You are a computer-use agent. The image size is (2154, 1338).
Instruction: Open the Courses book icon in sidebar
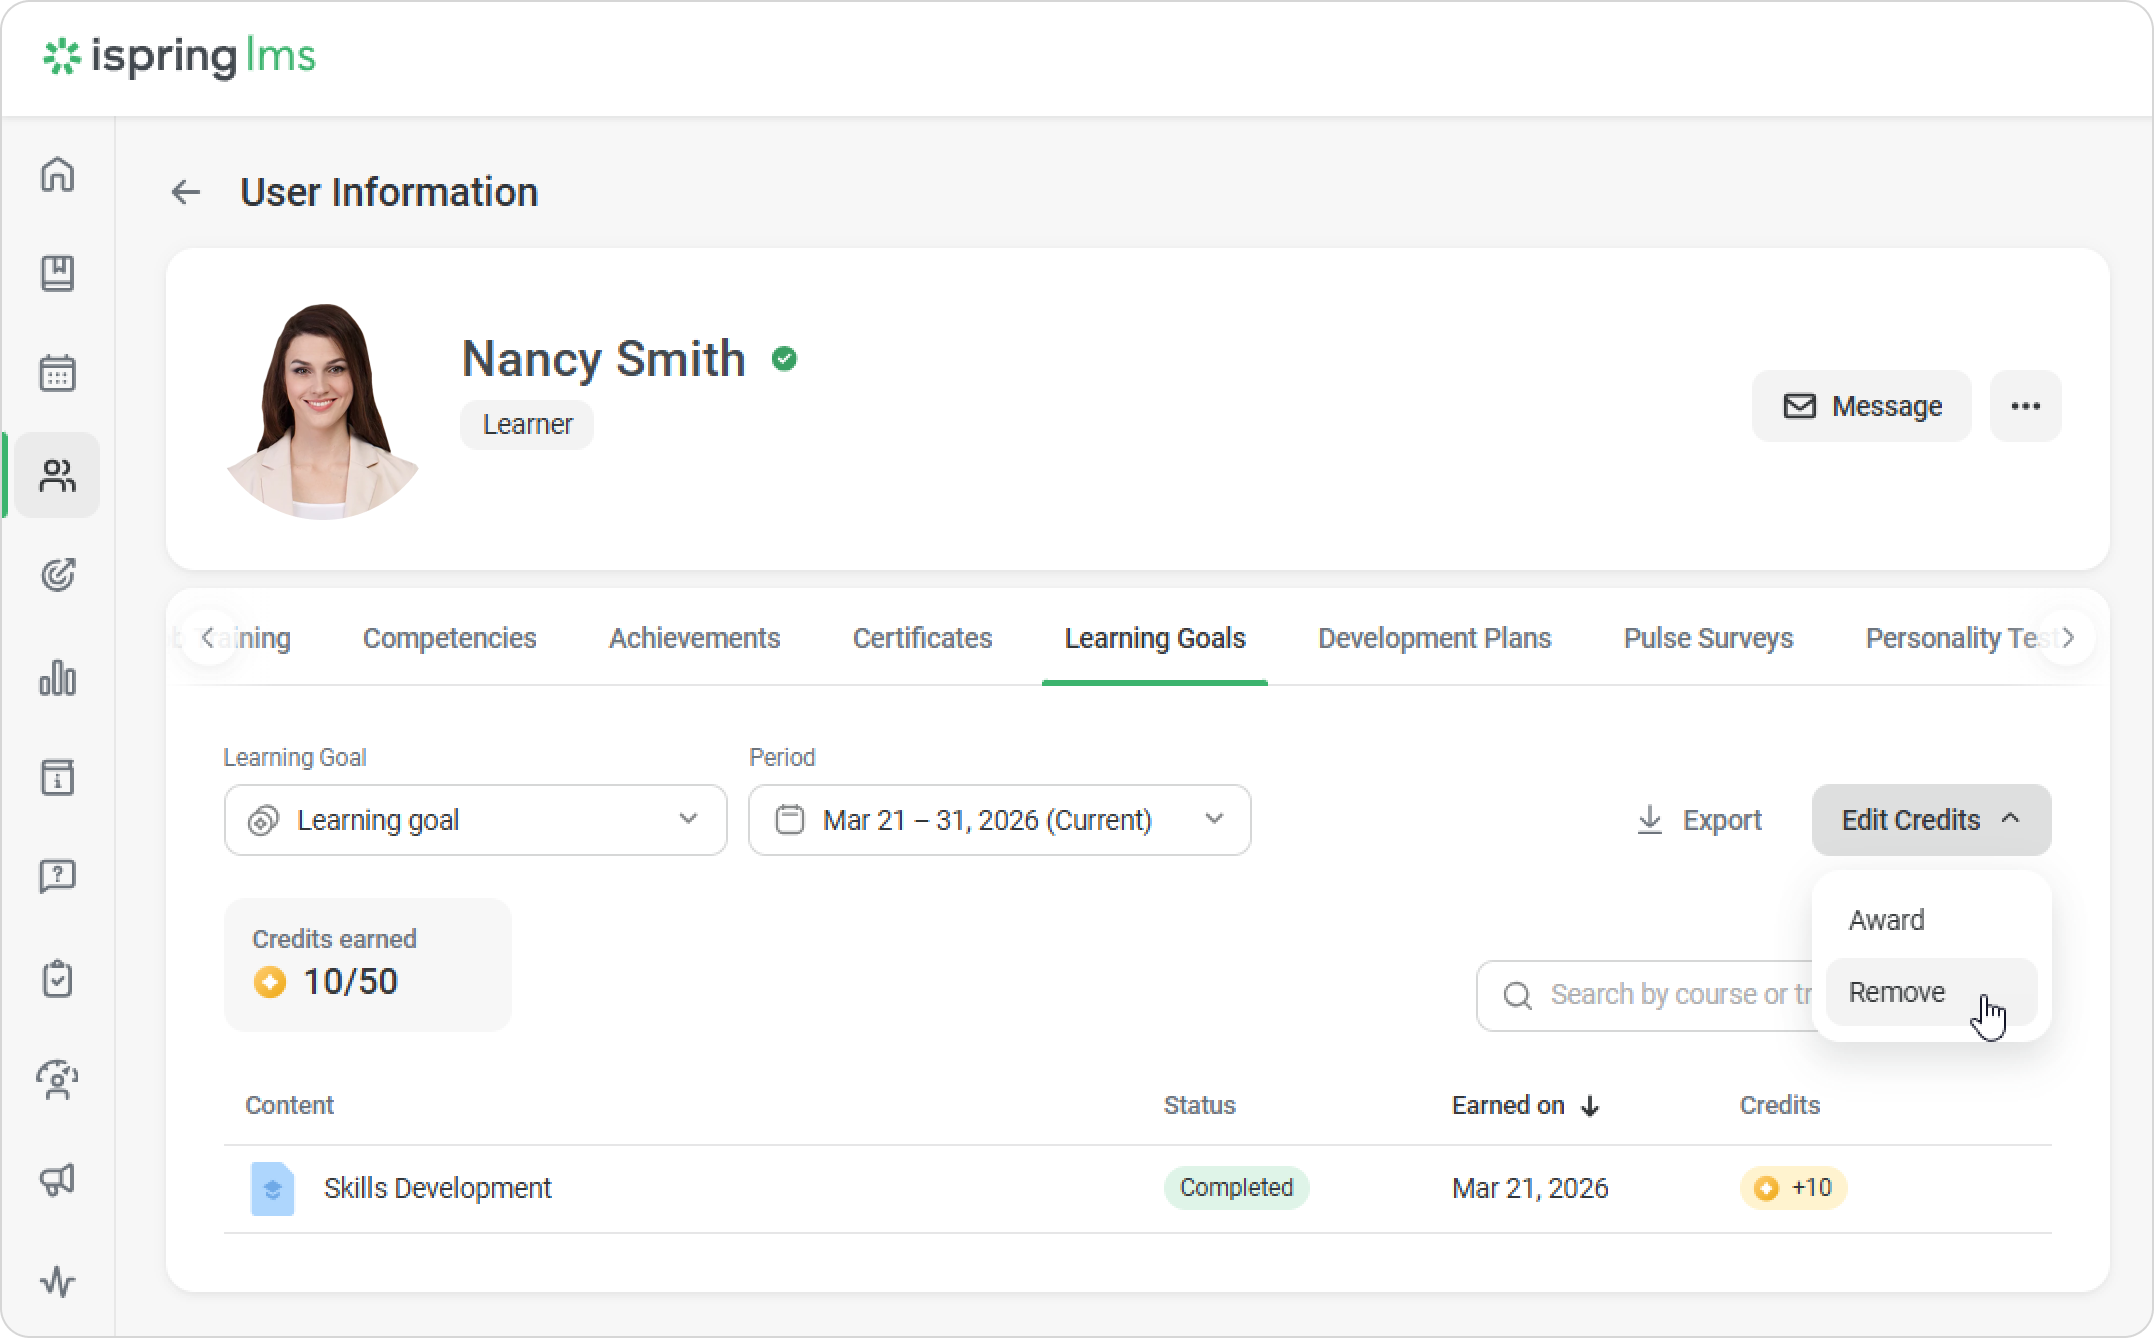point(57,273)
